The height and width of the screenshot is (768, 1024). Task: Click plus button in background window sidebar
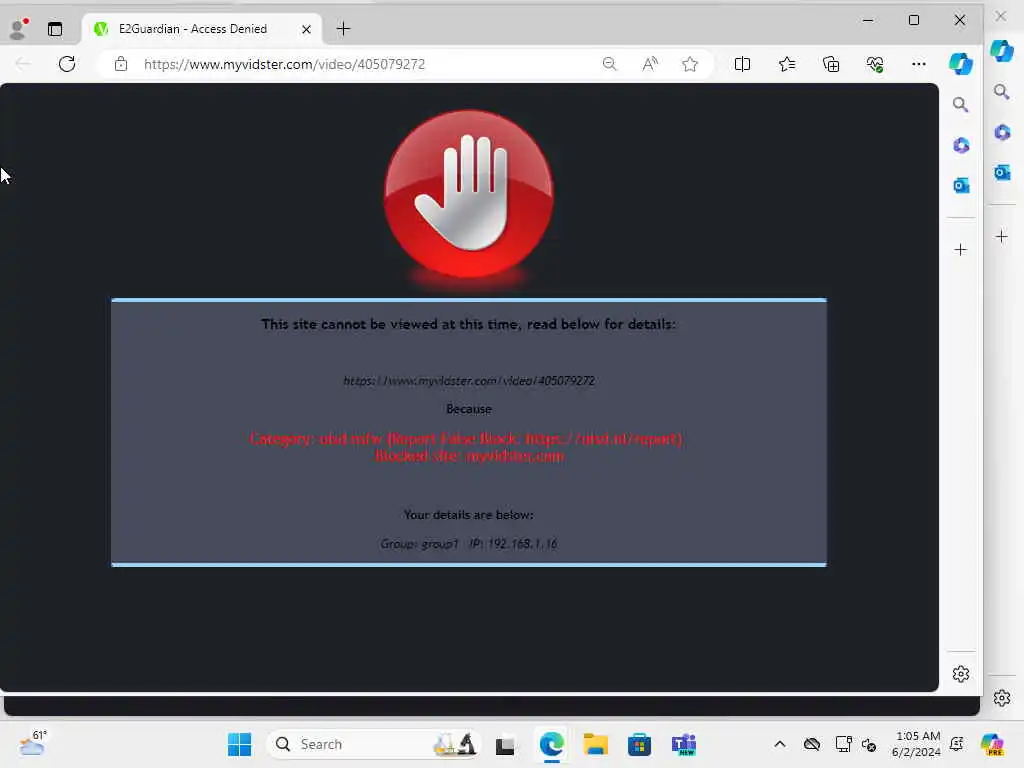pyautogui.click(x=1002, y=236)
